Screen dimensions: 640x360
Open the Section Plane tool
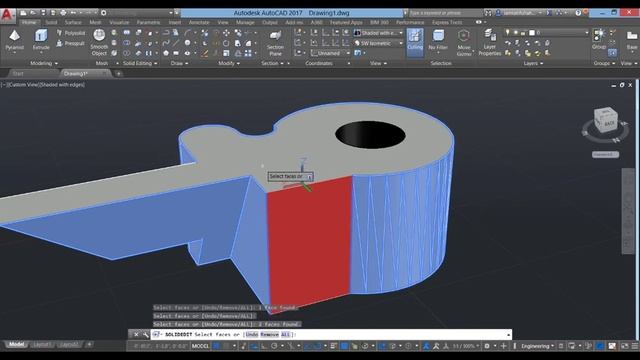coord(275,42)
